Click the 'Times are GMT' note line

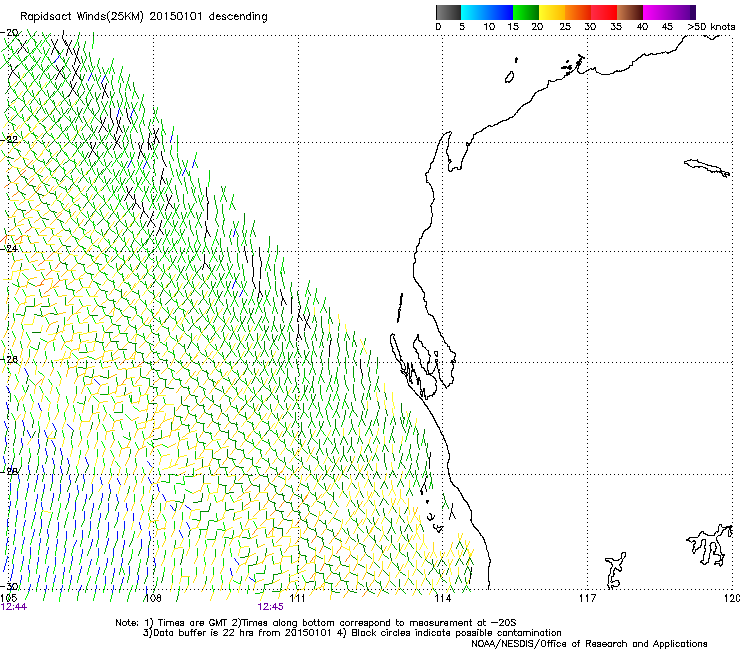pos(316,623)
